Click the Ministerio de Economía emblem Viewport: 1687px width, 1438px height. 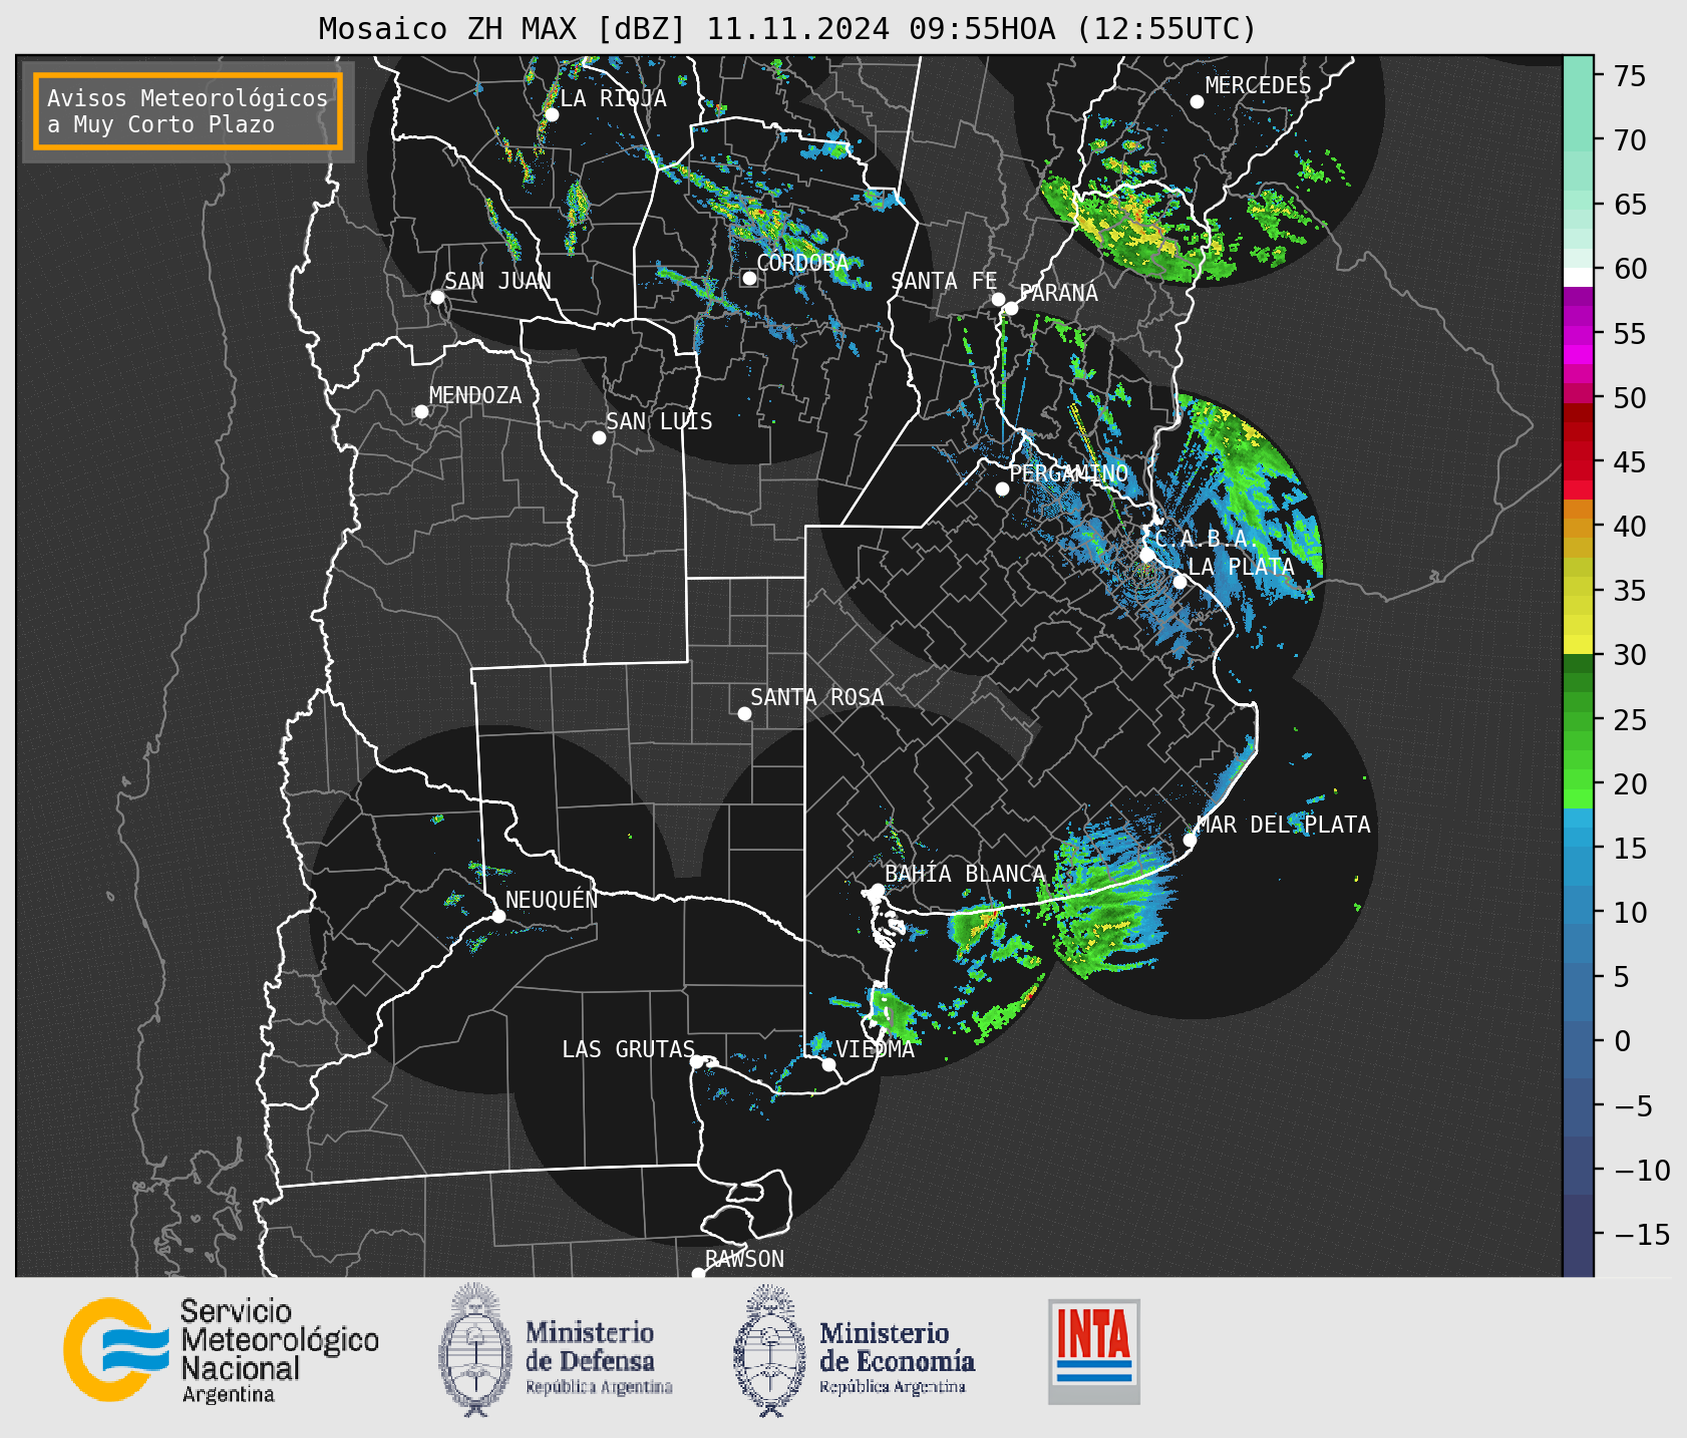[x=770, y=1350]
